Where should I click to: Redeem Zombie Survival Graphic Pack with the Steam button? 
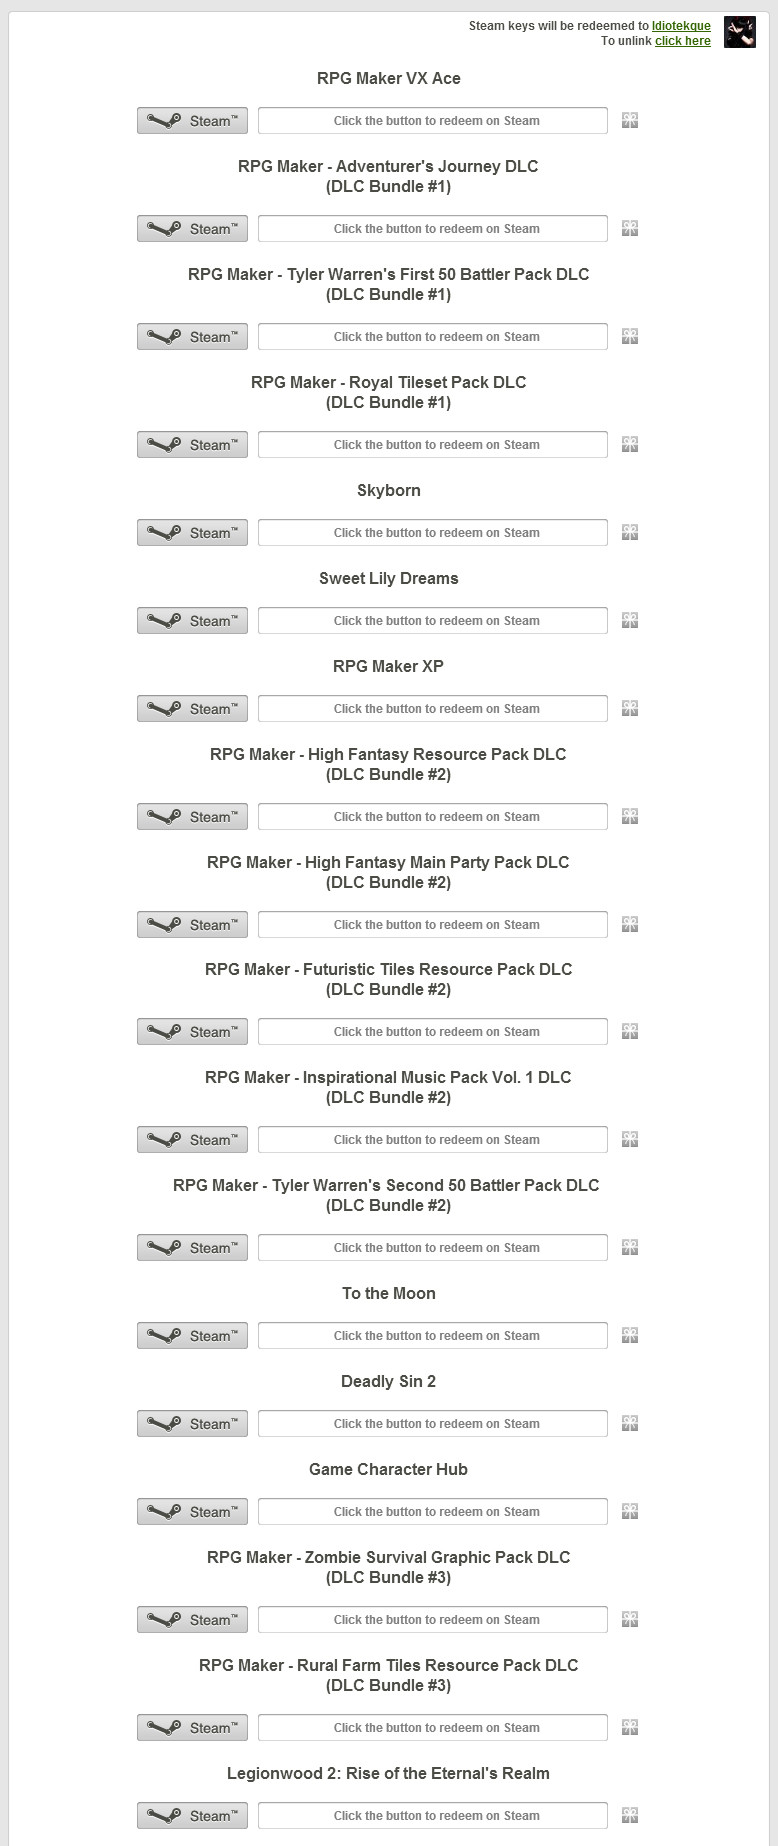tap(192, 1619)
